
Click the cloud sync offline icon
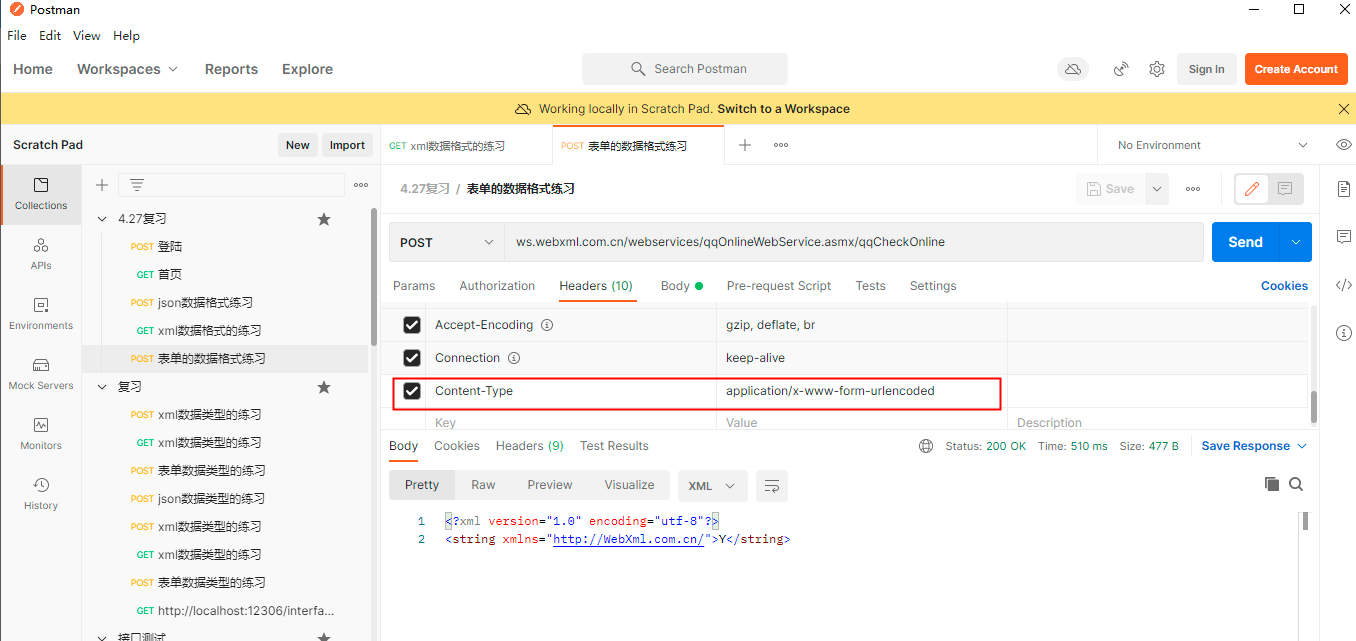tap(1073, 69)
